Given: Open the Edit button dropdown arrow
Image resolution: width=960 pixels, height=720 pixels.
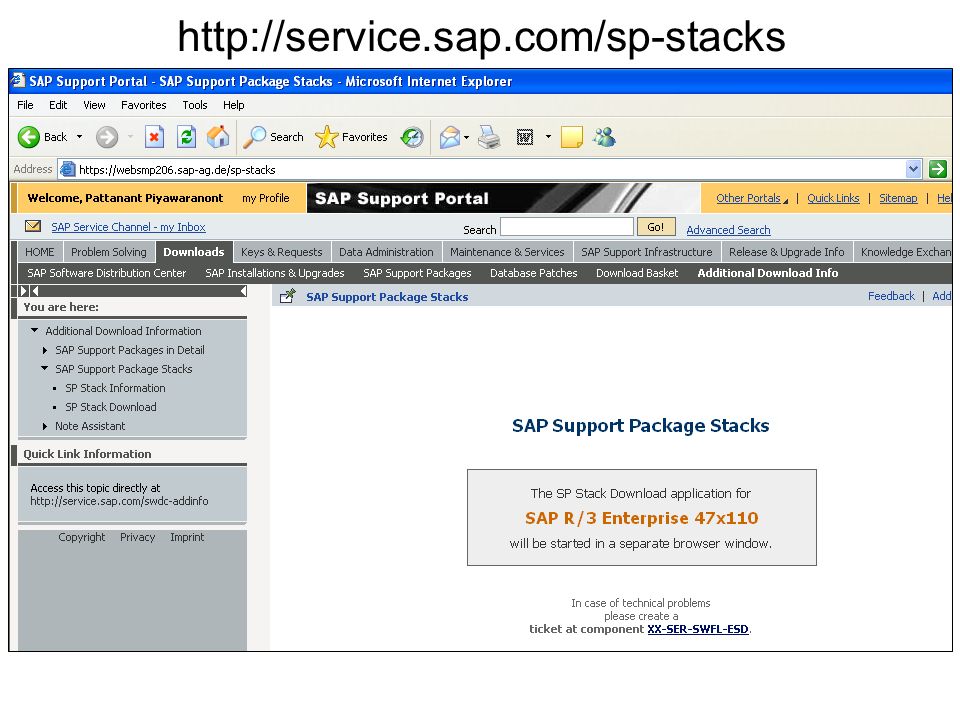Looking at the screenshot, I should pos(548,137).
